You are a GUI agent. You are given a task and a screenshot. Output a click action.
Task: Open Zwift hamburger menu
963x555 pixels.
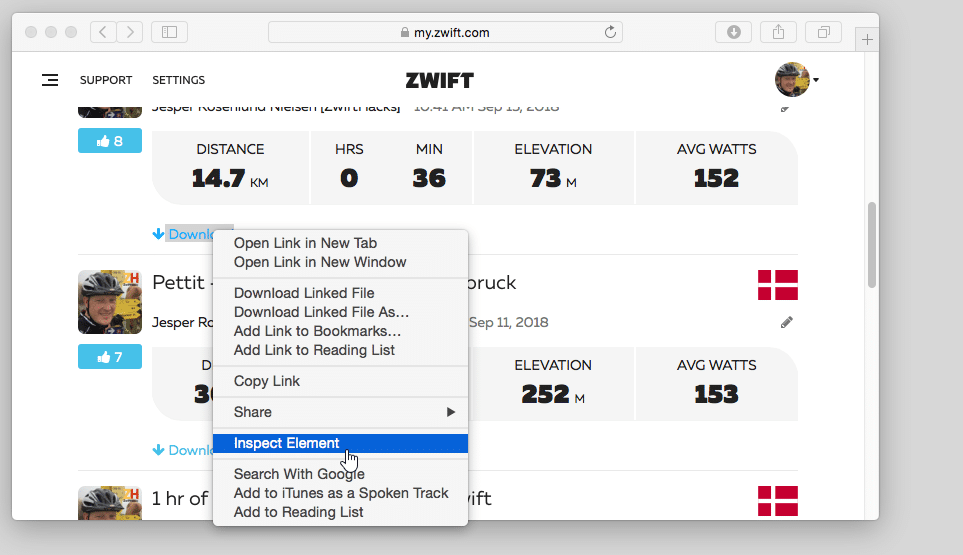click(50, 80)
